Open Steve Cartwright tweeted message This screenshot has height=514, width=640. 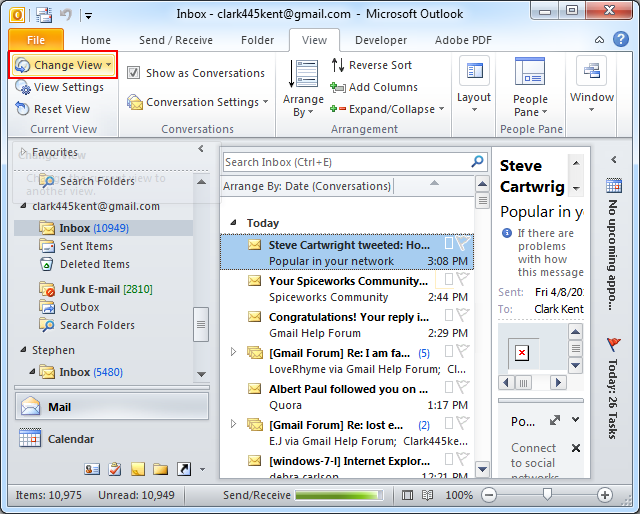point(347,252)
